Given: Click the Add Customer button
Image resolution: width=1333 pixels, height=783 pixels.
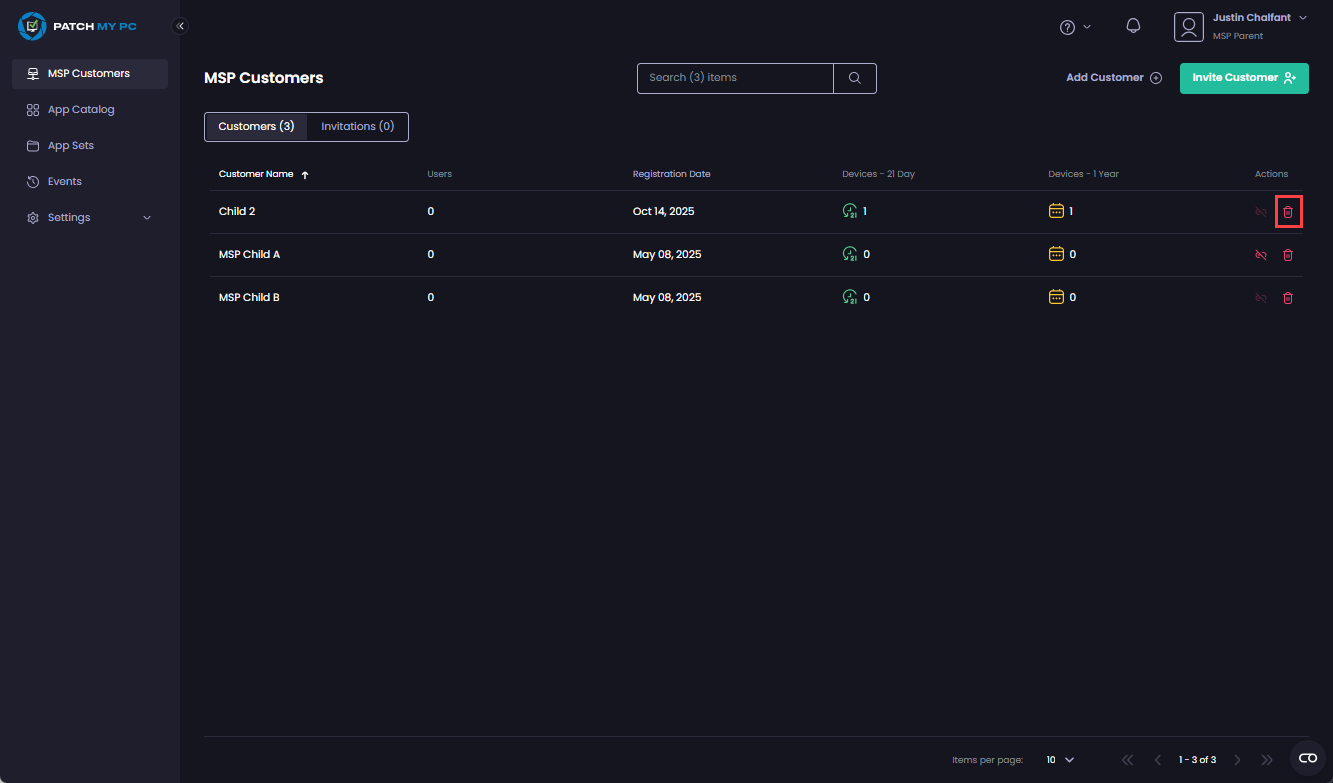Looking at the screenshot, I should [x=1113, y=78].
